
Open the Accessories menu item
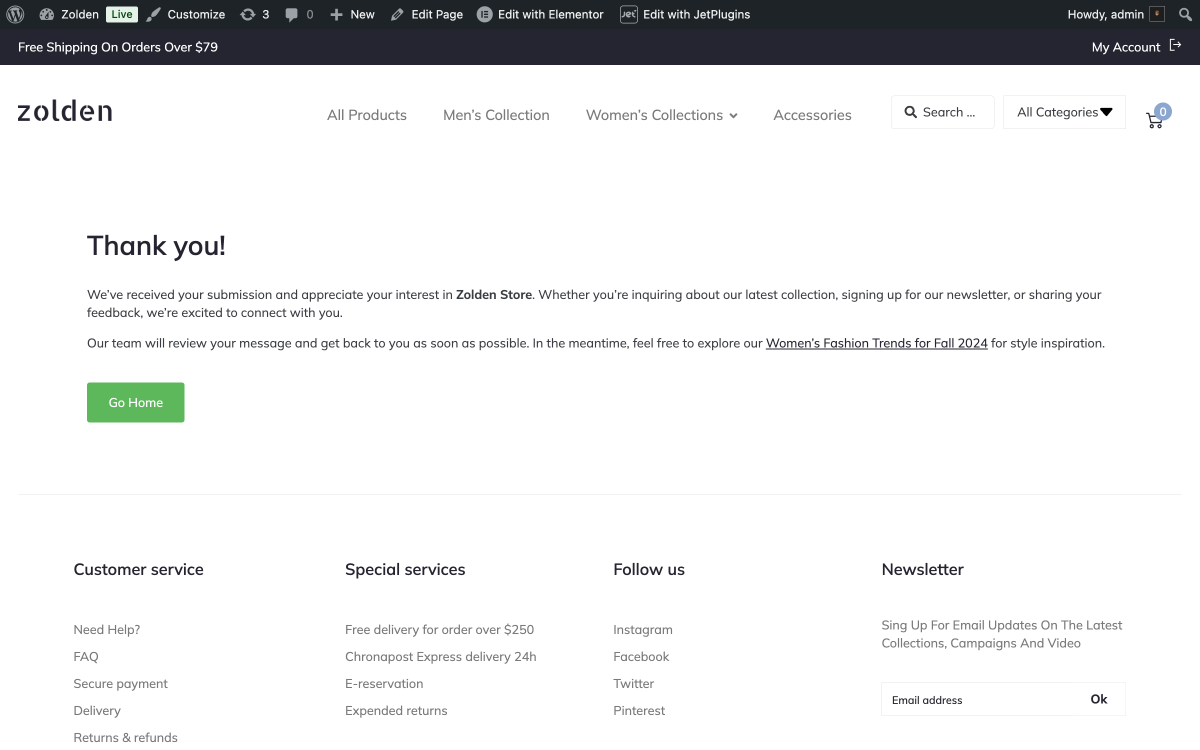point(812,115)
